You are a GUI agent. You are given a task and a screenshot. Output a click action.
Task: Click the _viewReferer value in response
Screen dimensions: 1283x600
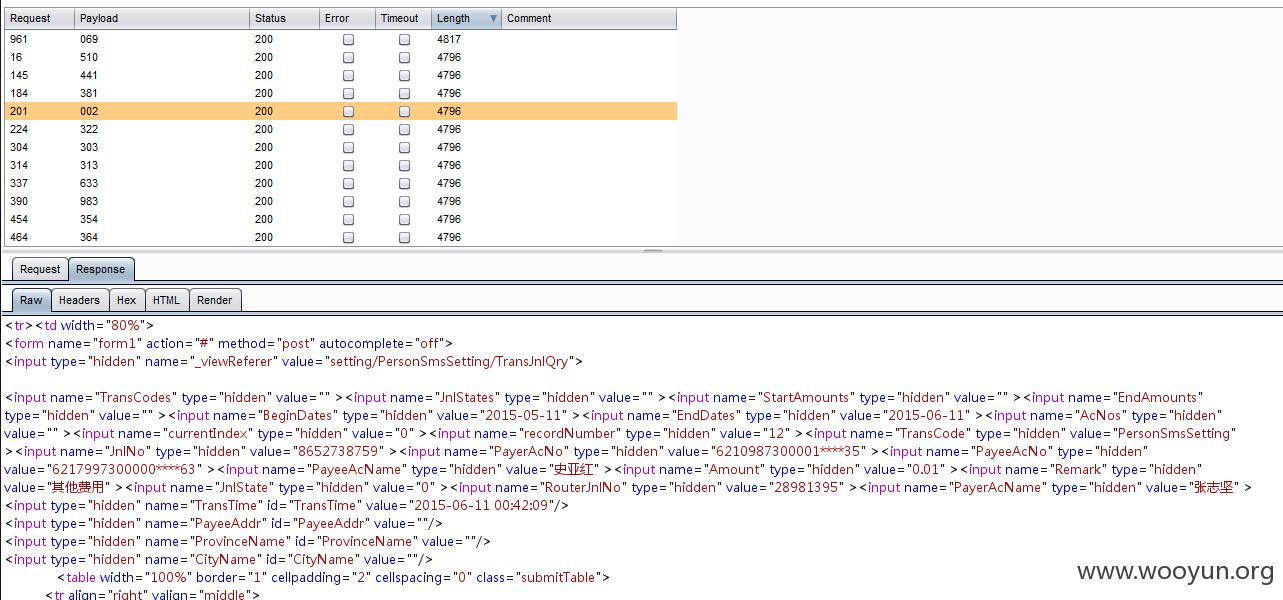[450, 361]
